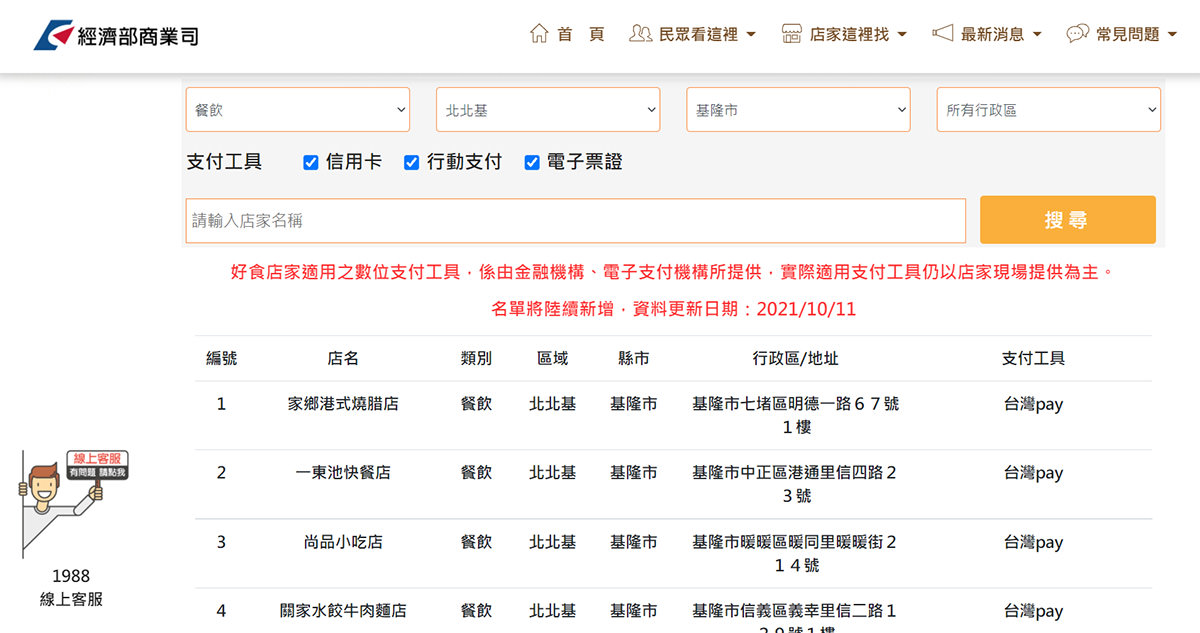Image resolution: width=1200 pixels, height=633 pixels.
Task: Uncheck the 行動支付 checkbox
Action: 411,163
